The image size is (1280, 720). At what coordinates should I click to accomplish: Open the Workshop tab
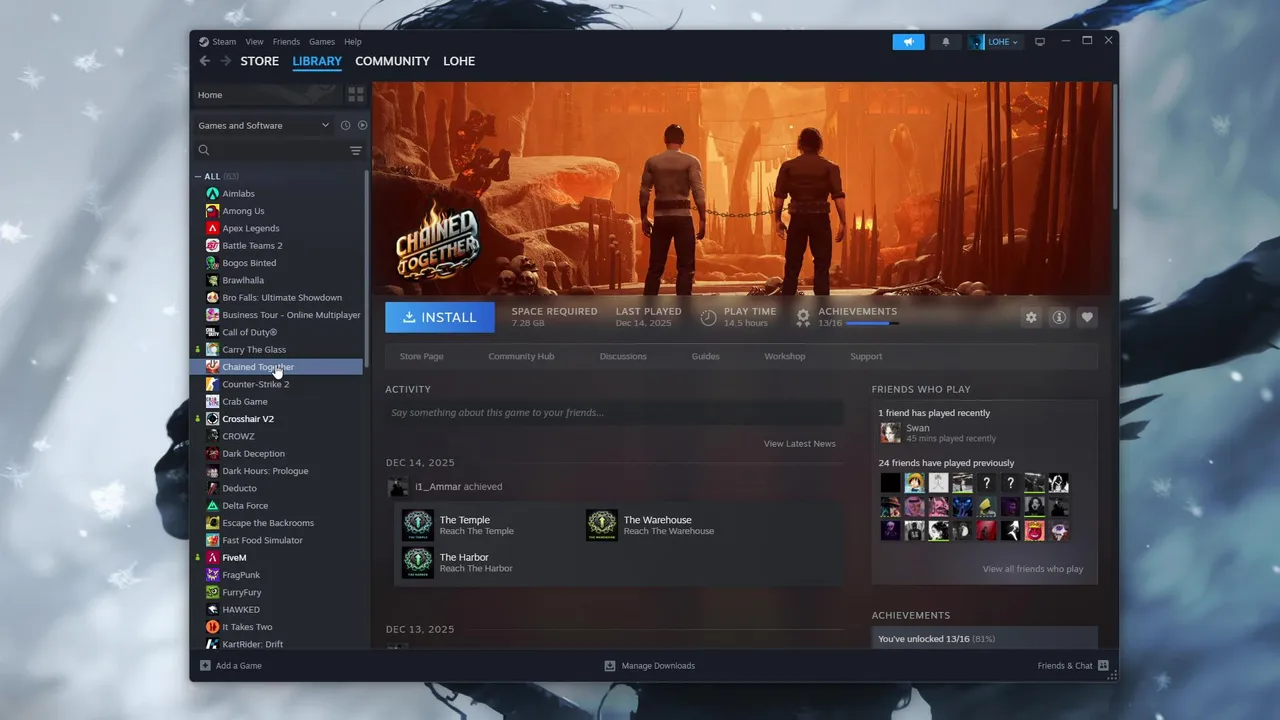click(x=785, y=357)
